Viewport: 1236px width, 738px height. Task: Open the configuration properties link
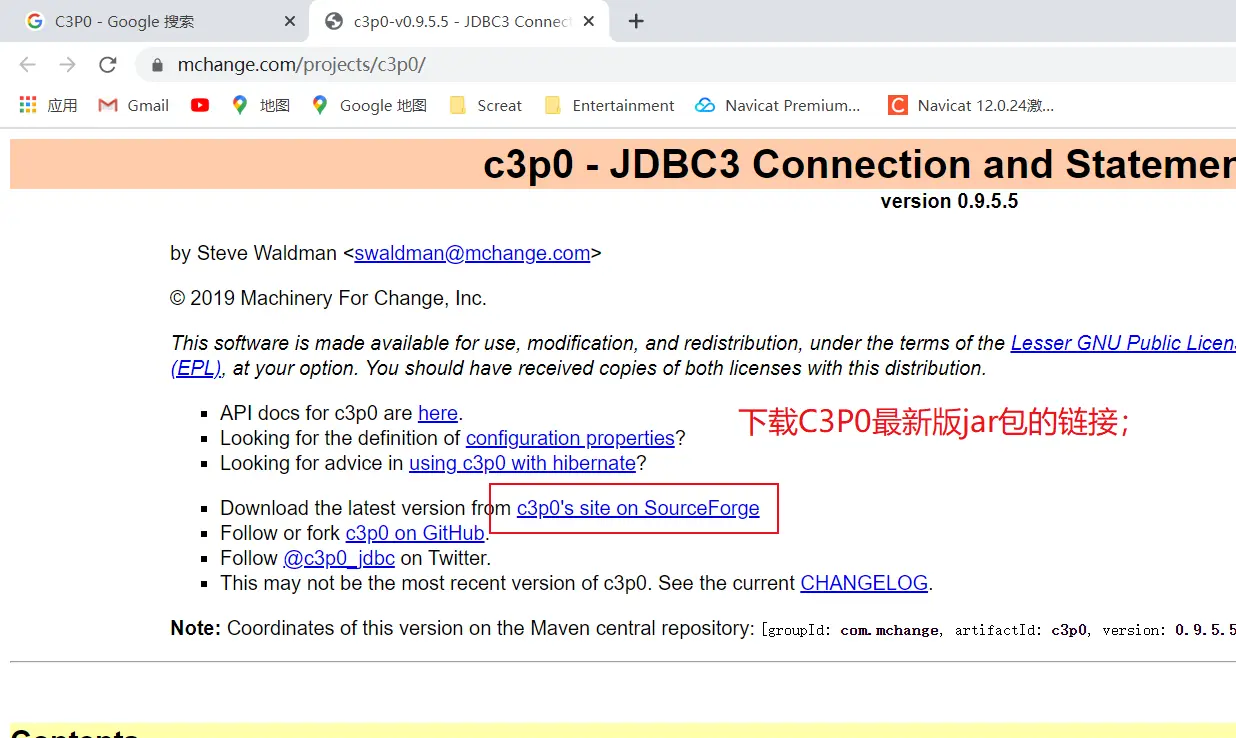click(570, 438)
